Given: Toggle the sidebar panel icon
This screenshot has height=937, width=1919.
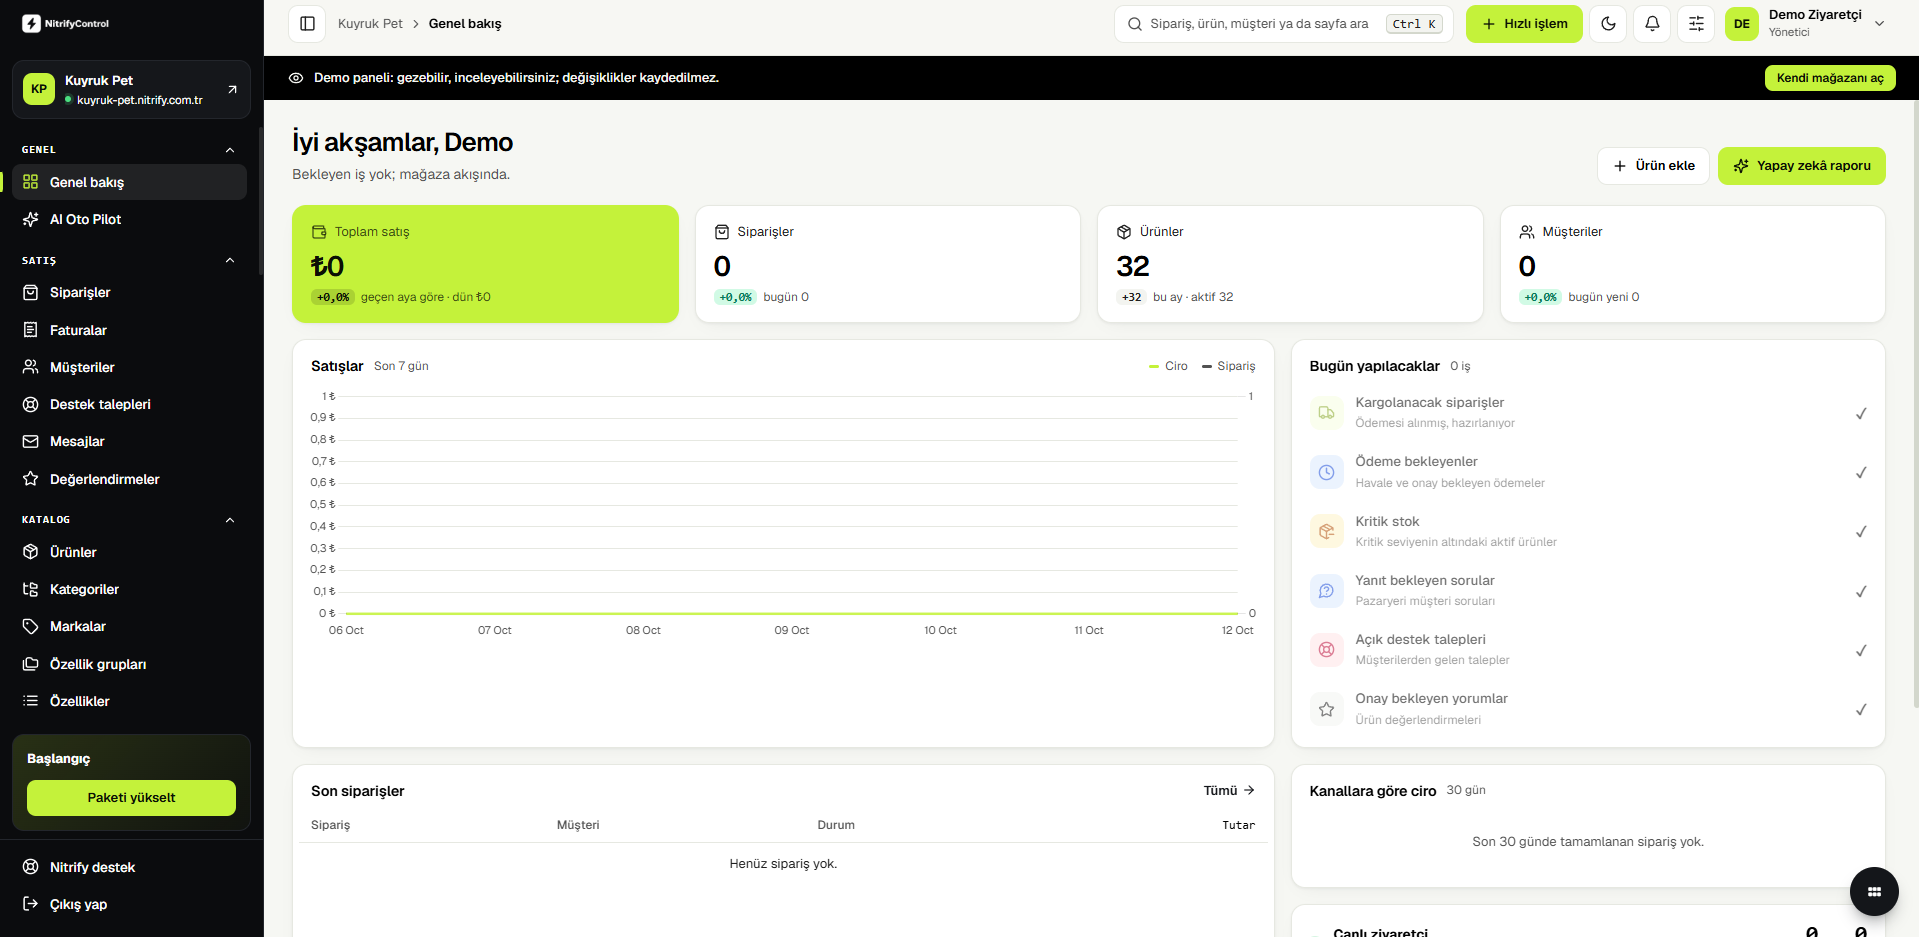Looking at the screenshot, I should click(307, 24).
